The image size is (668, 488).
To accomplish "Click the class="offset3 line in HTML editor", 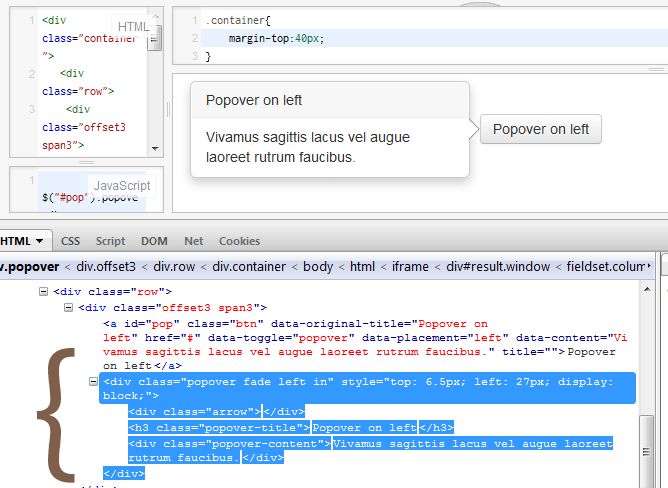I will [84, 127].
